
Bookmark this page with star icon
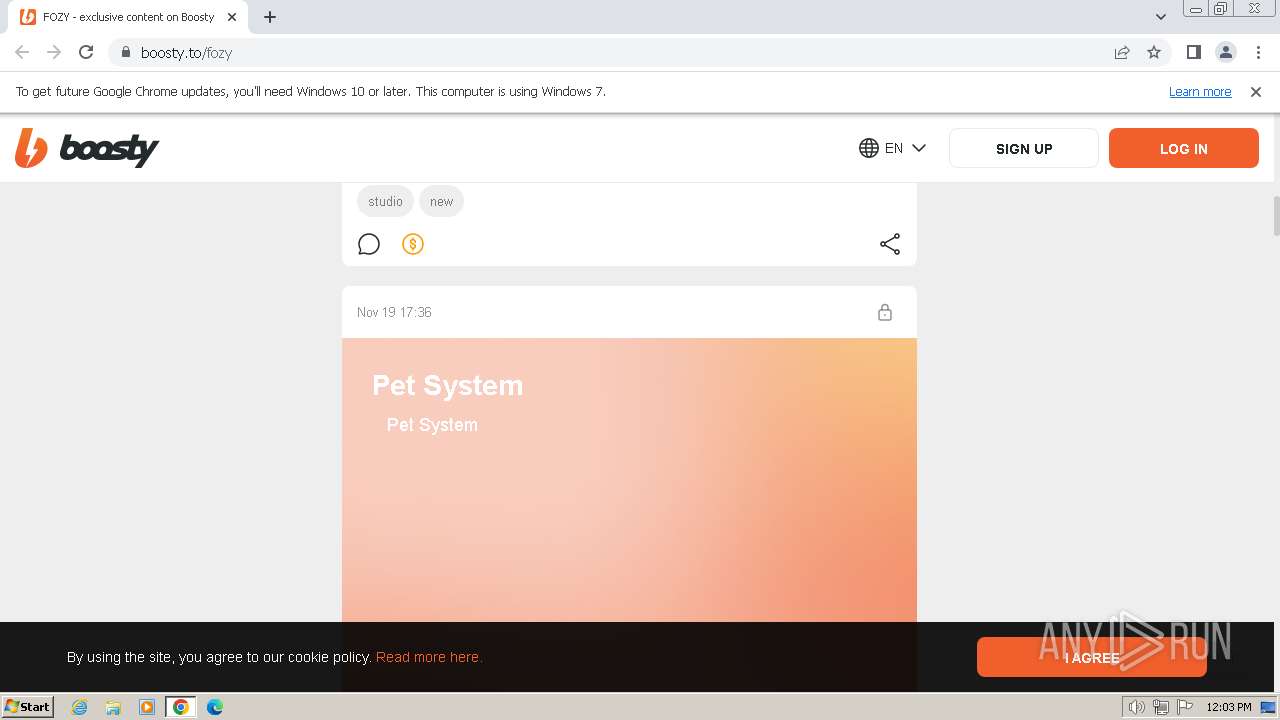pos(1154,52)
